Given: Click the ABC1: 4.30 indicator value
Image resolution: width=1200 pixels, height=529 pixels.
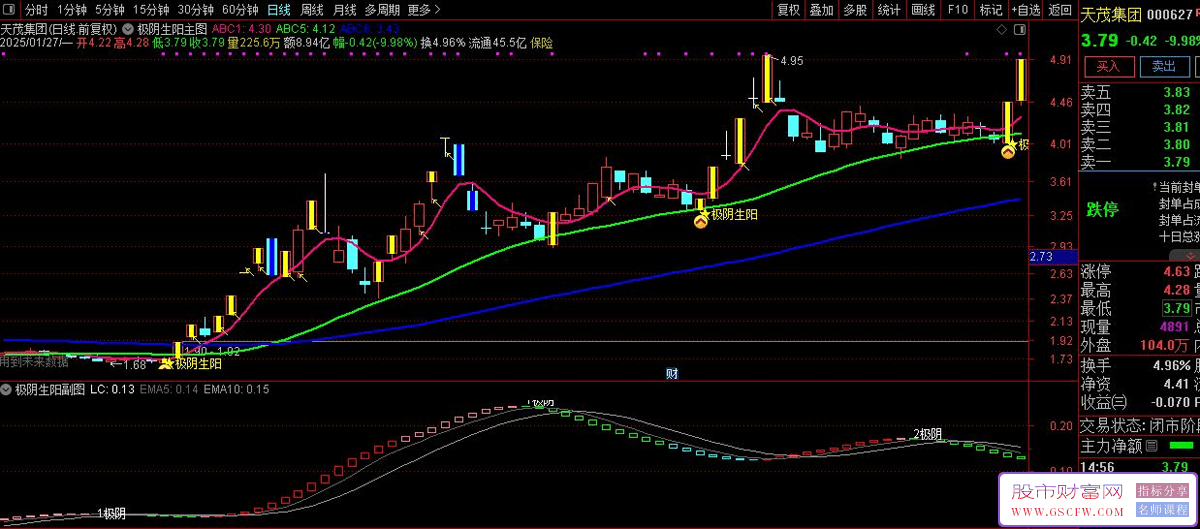Looking at the screenshot, I should pos(241,29).
